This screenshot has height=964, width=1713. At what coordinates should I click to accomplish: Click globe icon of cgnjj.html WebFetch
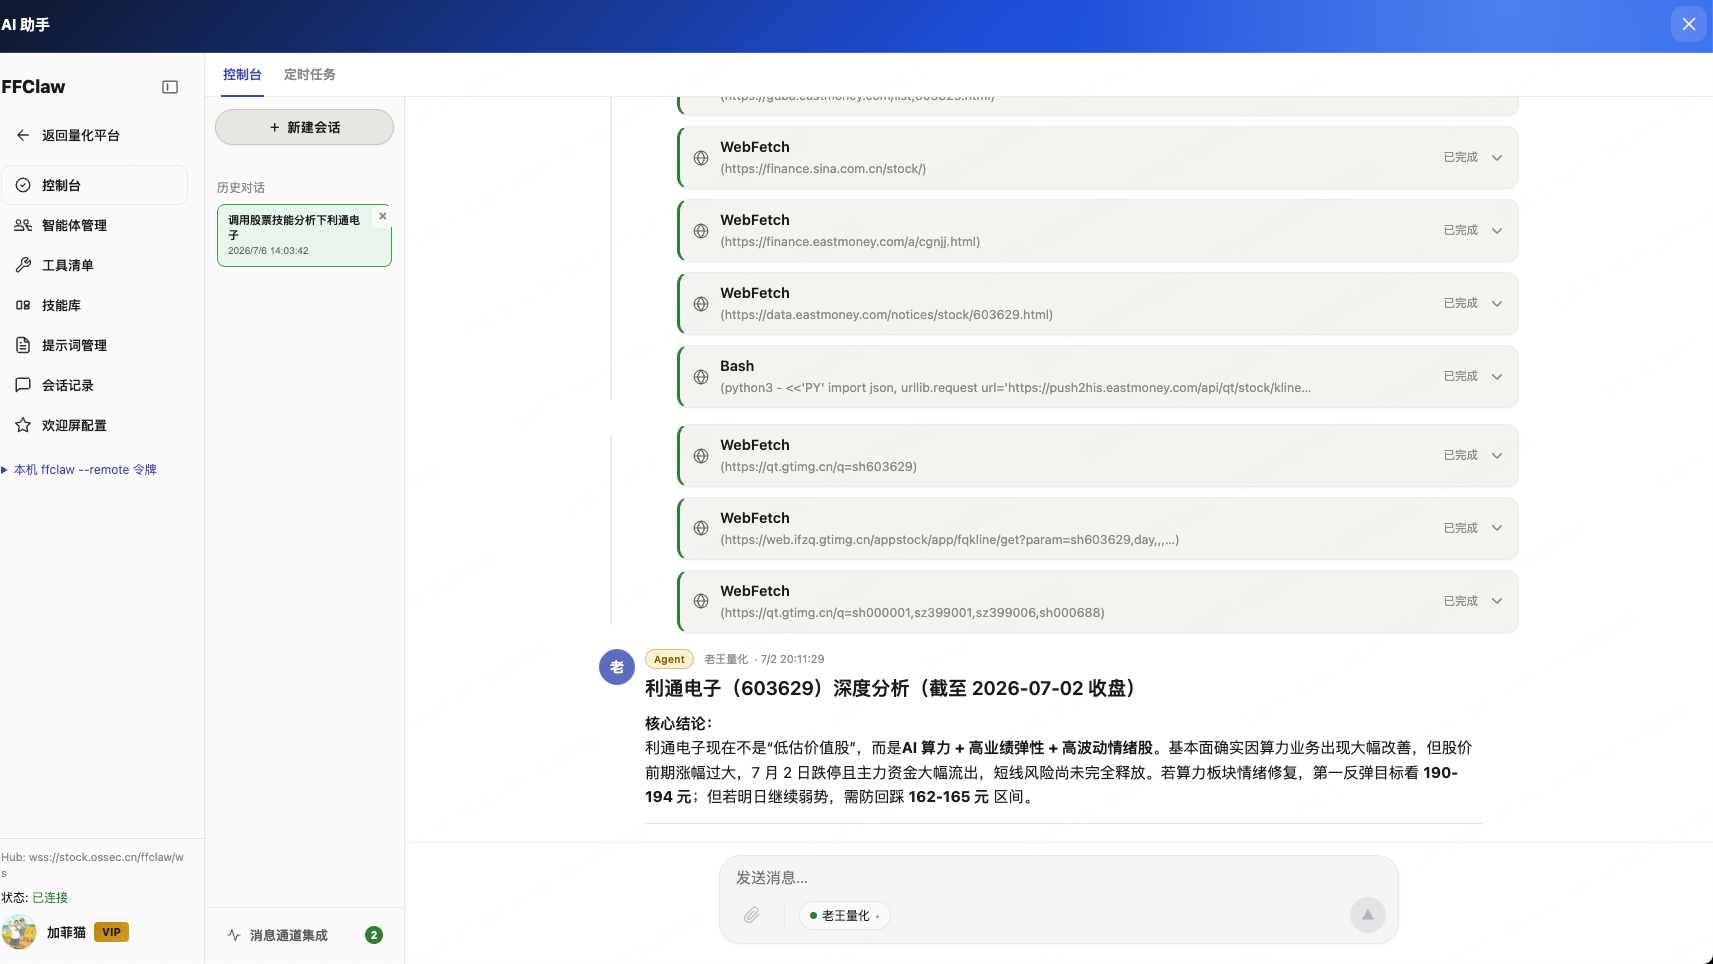(701, 231)
